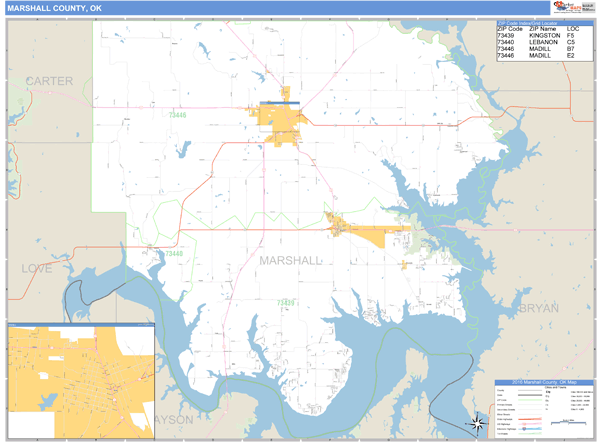Click the map legend box at bottom right
Screen dimensions: 600x442
coord(543,407)
